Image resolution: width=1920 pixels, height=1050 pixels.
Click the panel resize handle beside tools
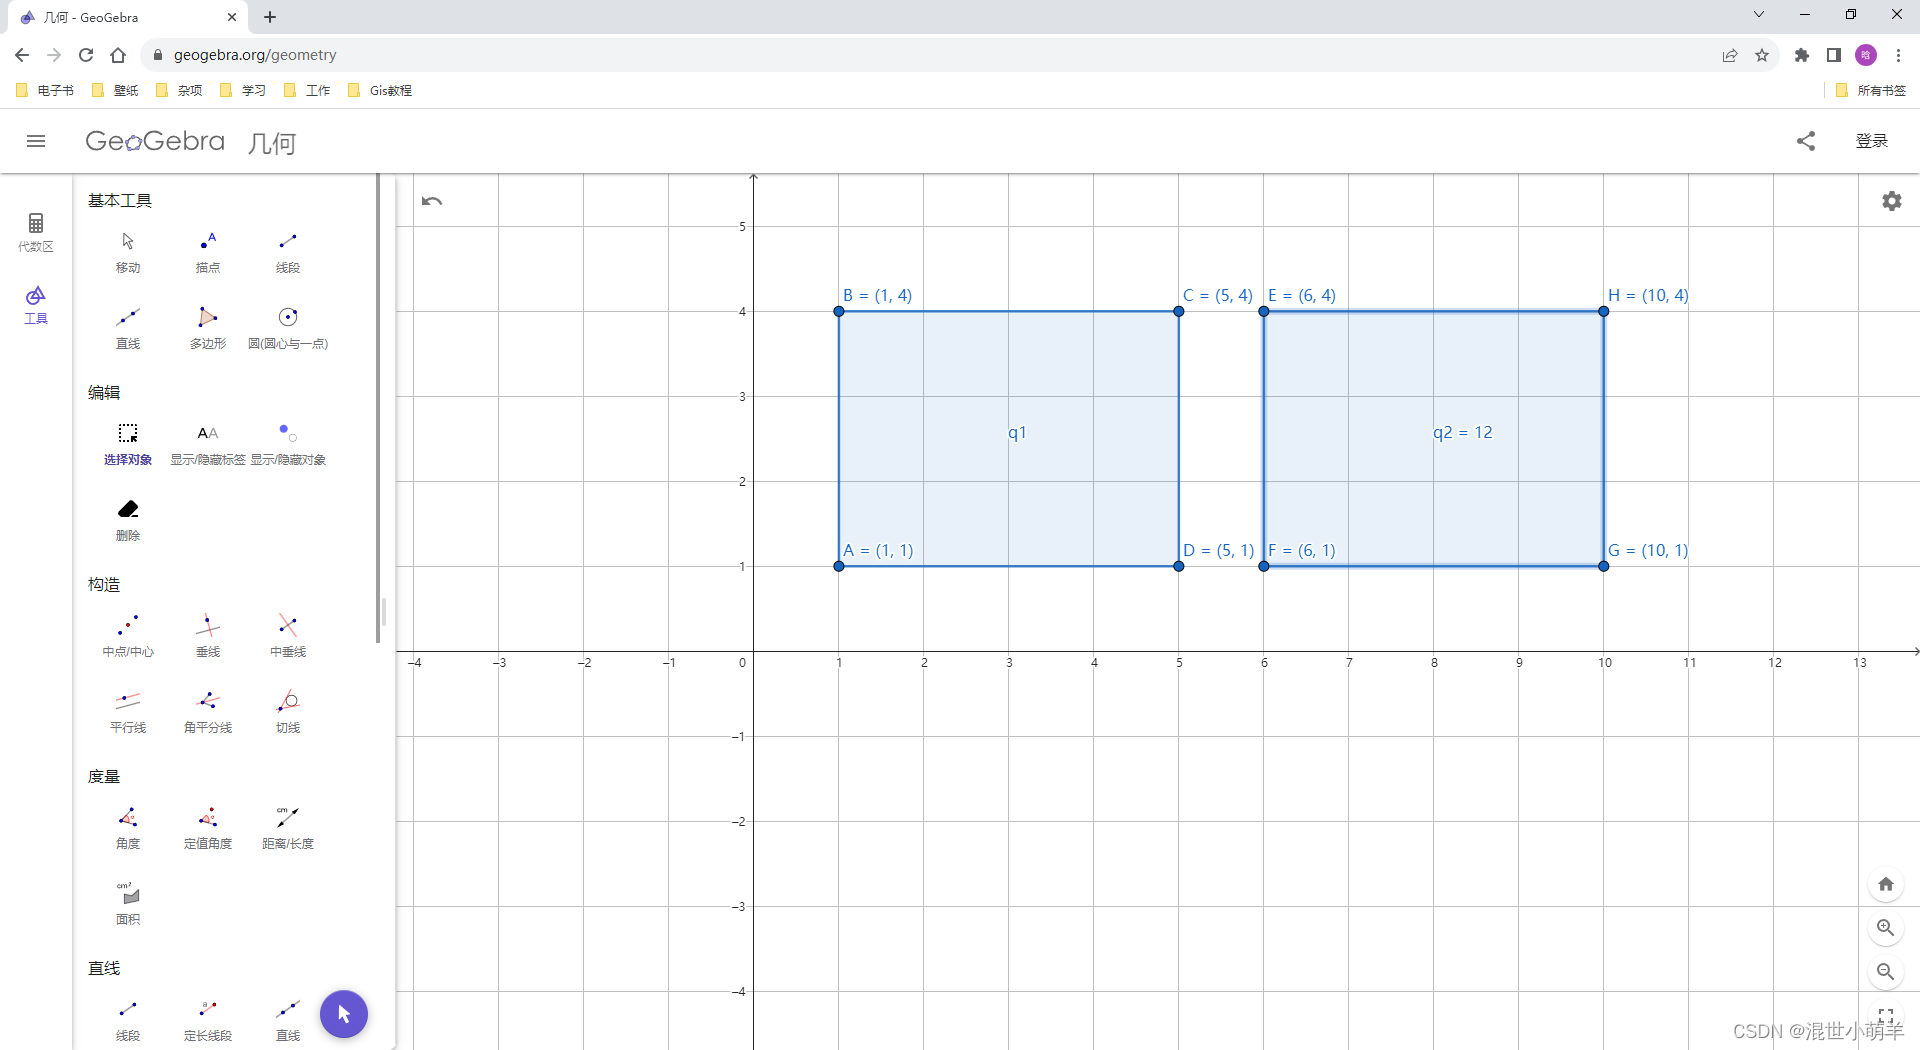point(384,612)
